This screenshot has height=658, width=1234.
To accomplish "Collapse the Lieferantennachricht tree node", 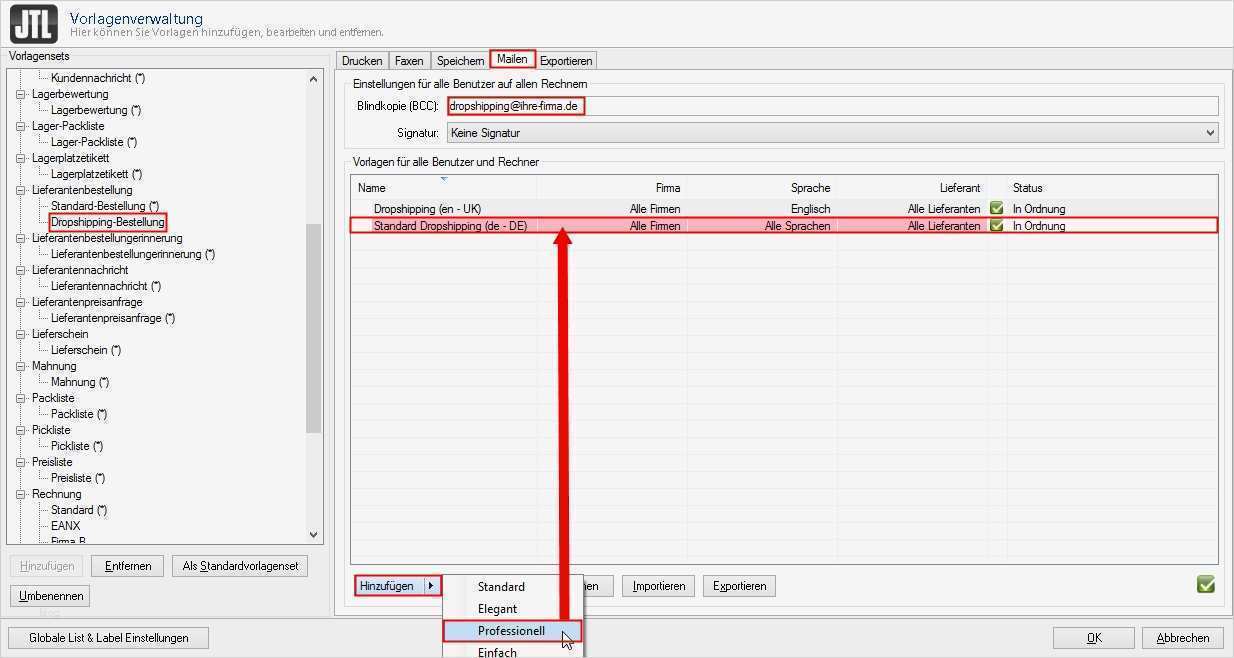I will [x=20, y=270].
